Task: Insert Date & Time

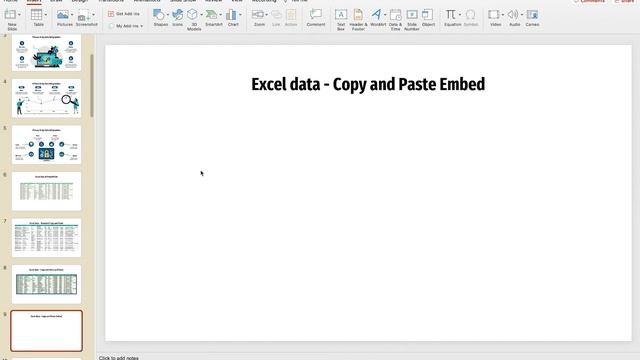Action: point(395,15)
